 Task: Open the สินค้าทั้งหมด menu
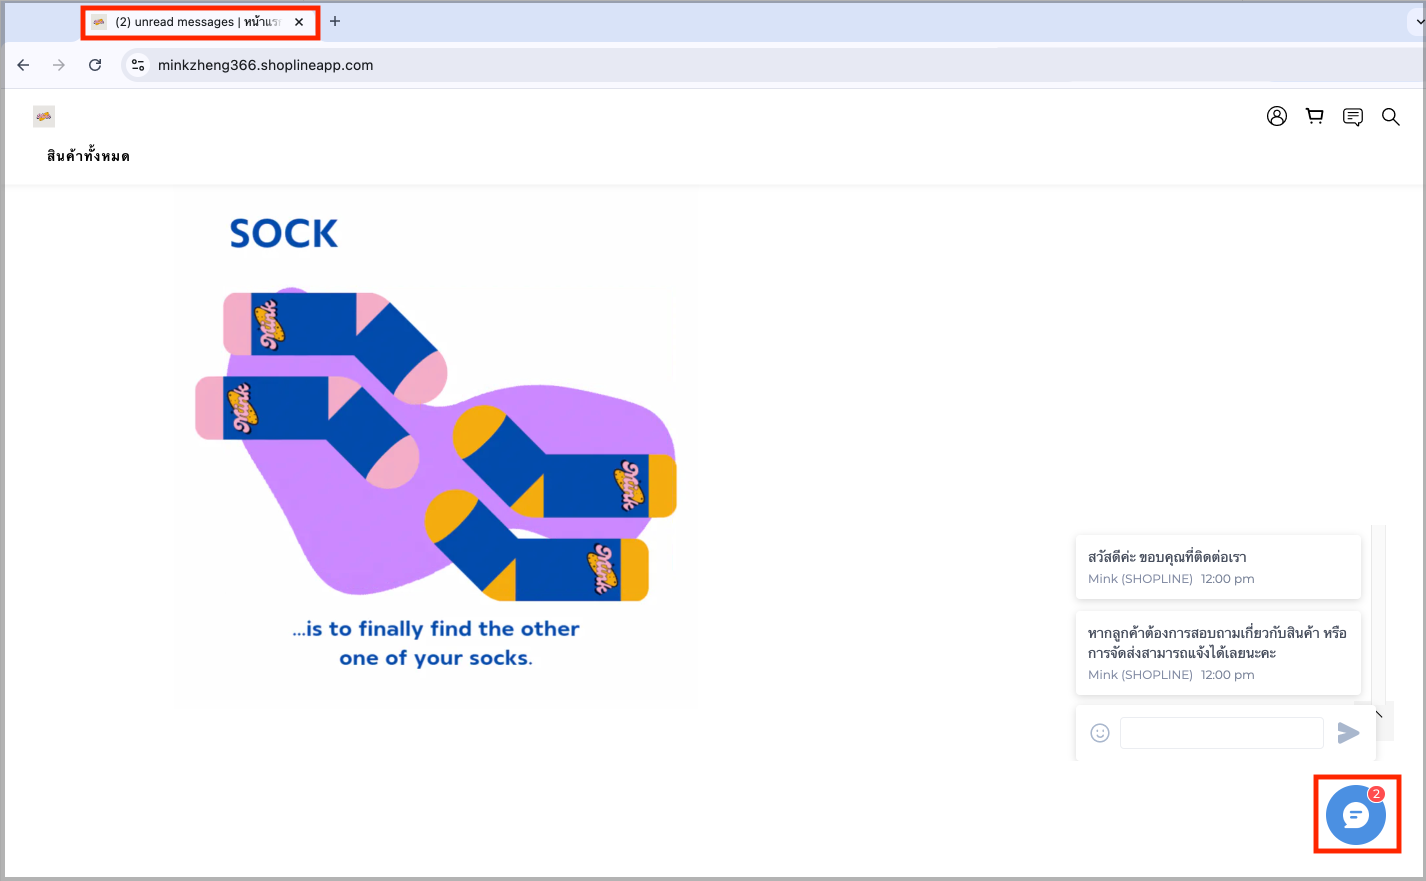pos(88,156)
